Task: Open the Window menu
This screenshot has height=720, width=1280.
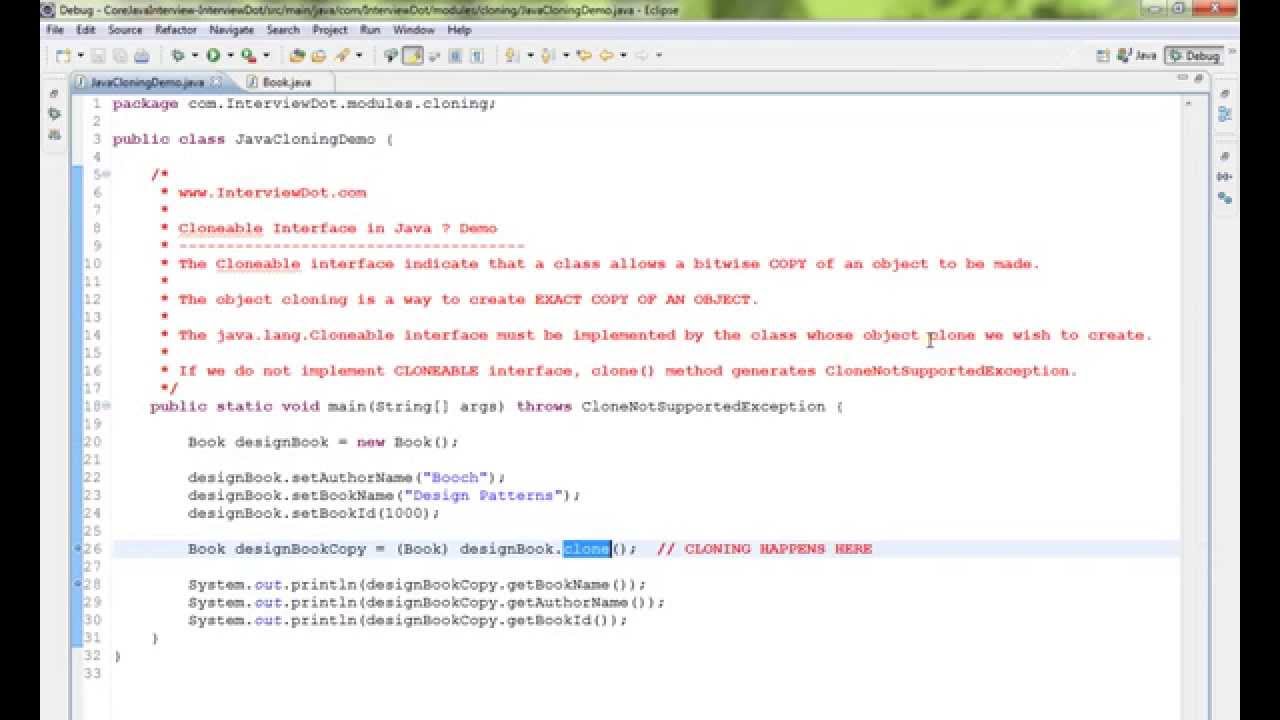Action: tap(414, 30)
